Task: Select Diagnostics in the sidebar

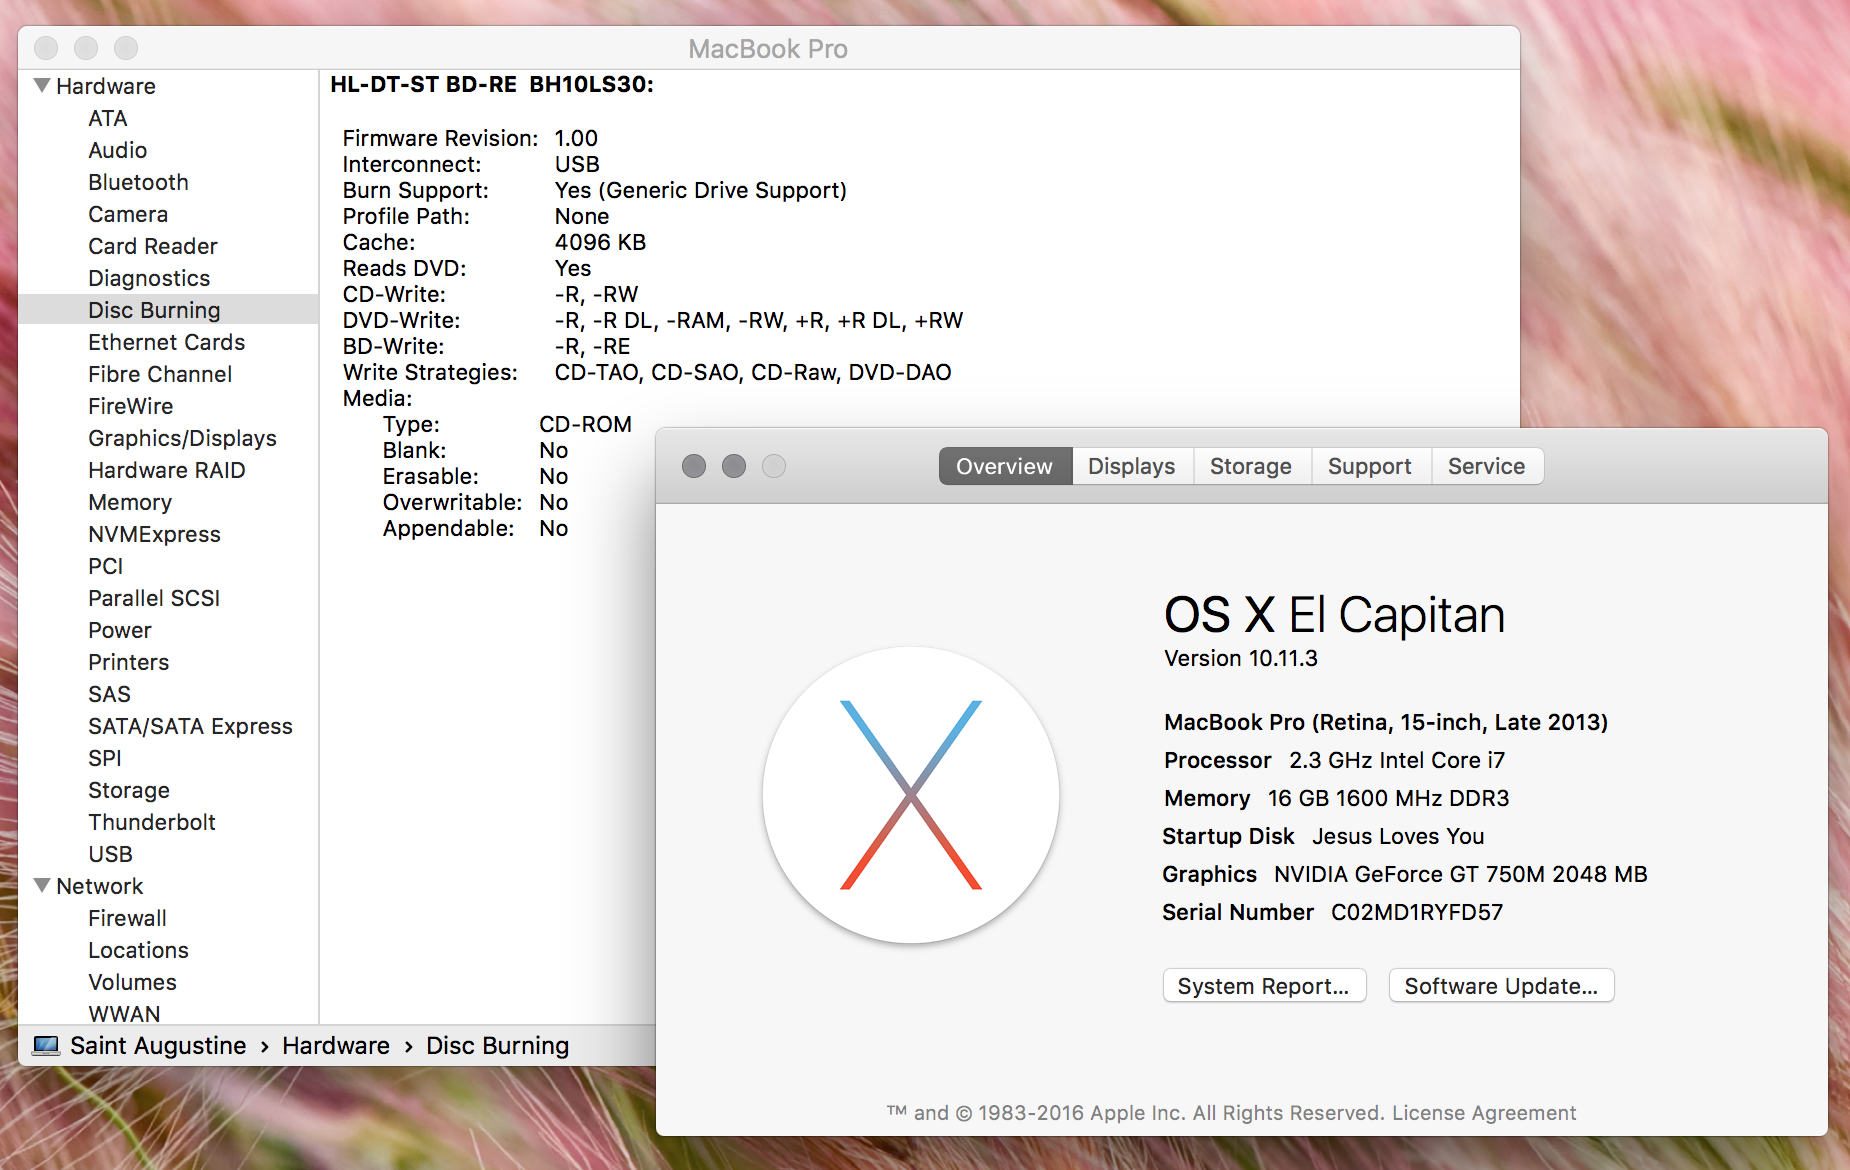Action: (149, 278)
